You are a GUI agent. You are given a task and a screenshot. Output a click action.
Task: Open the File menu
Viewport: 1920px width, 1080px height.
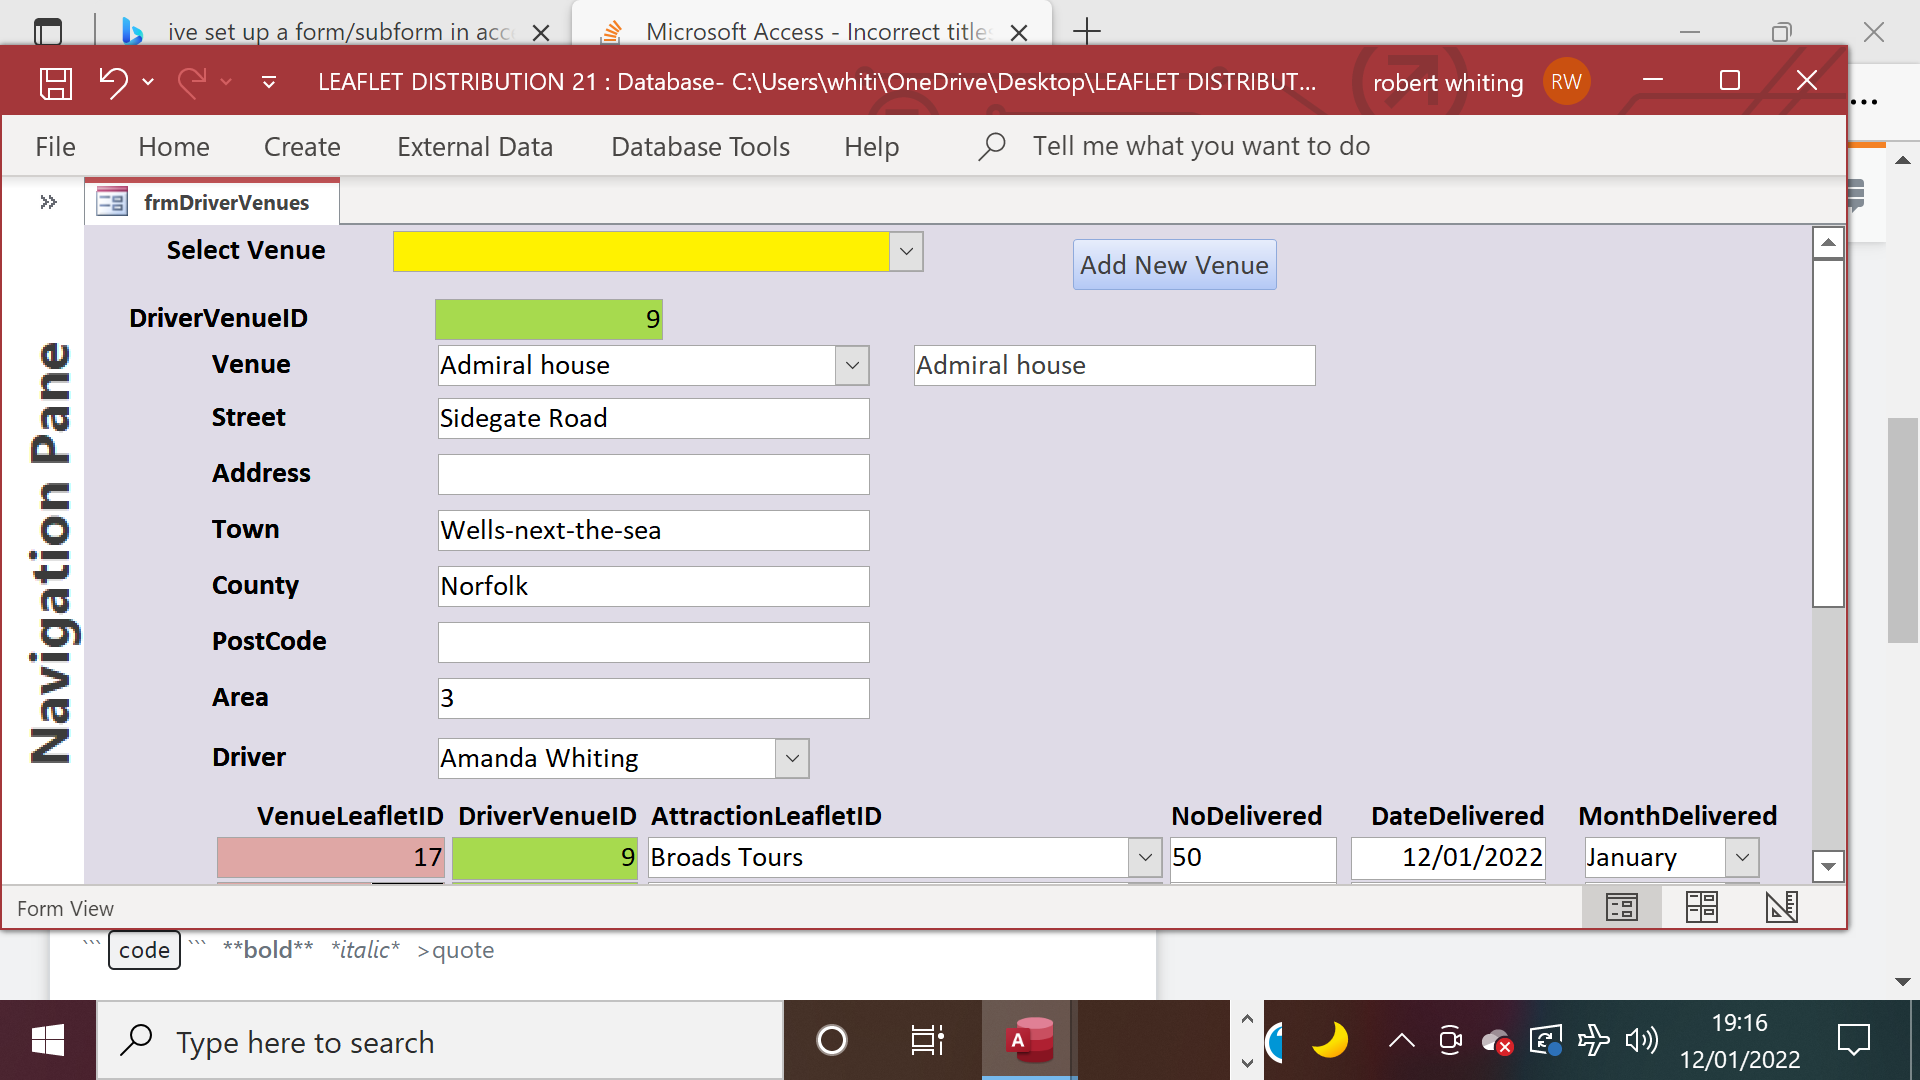[55, 147]
